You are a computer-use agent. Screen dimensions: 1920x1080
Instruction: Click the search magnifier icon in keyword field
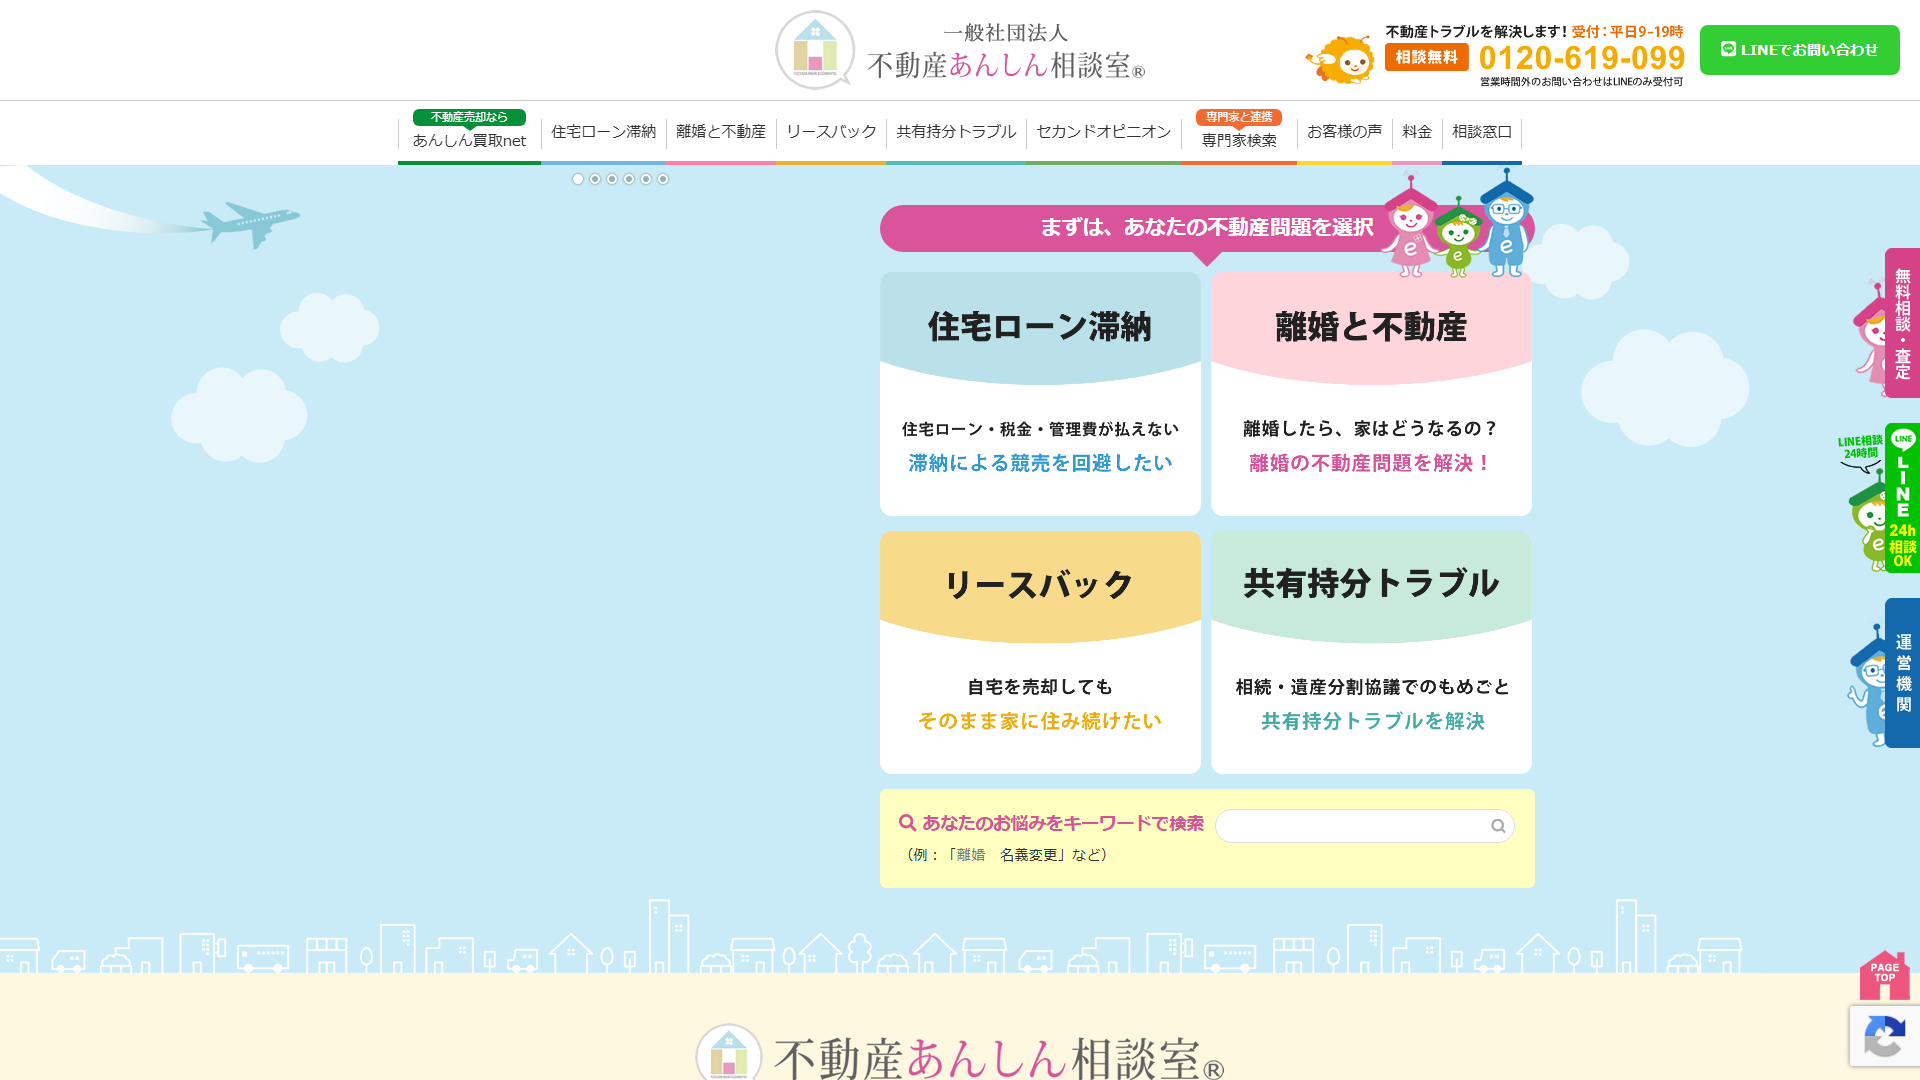tap(1497, 826)
